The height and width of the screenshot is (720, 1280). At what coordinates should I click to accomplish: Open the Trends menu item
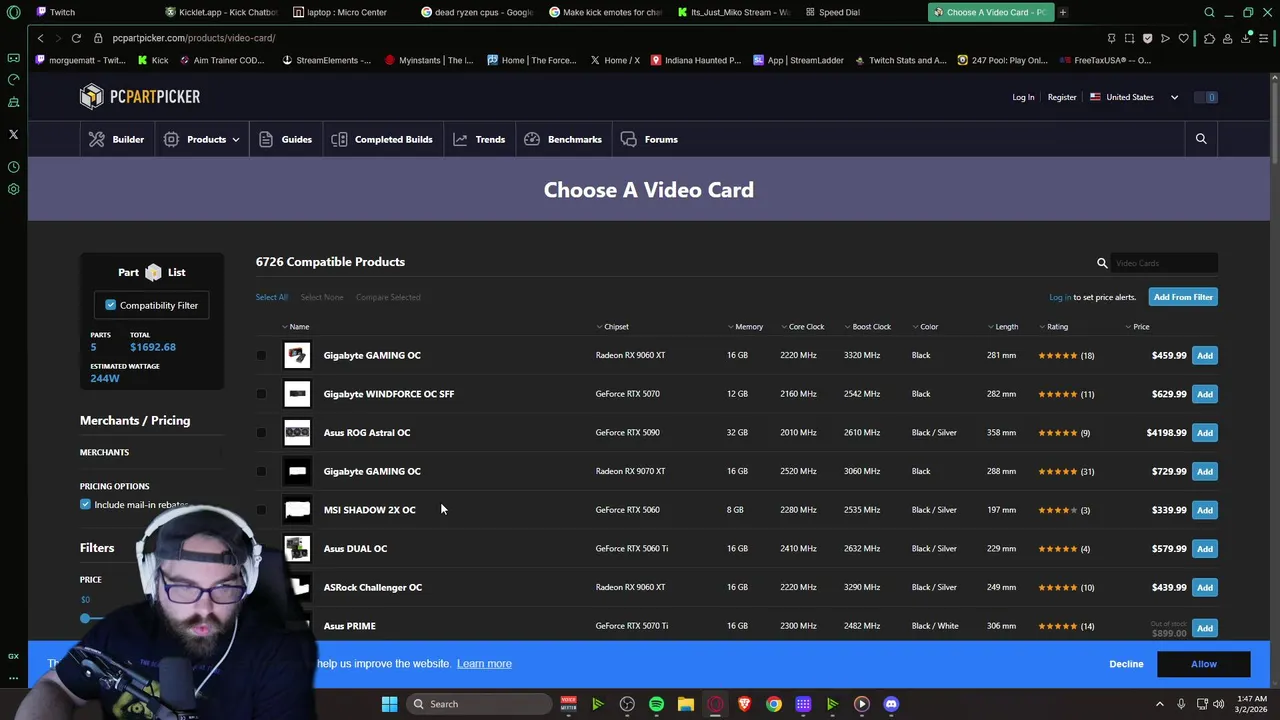click(x=480, y=139)
